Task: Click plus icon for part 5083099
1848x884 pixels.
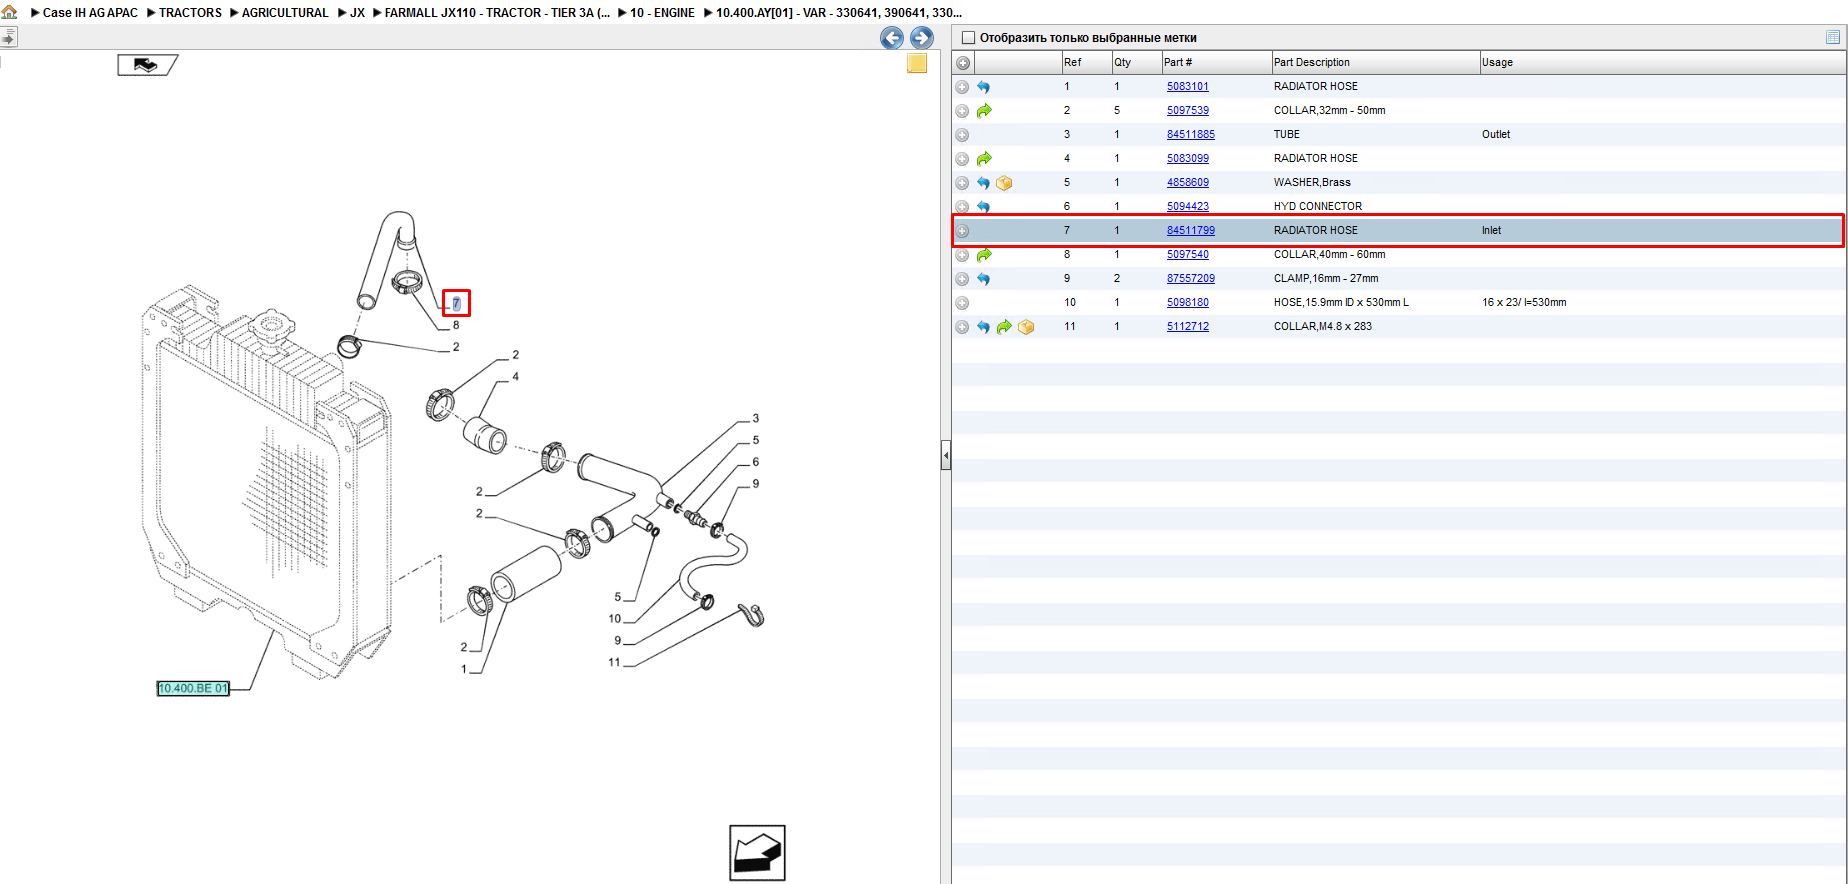Action: point(962,159)
